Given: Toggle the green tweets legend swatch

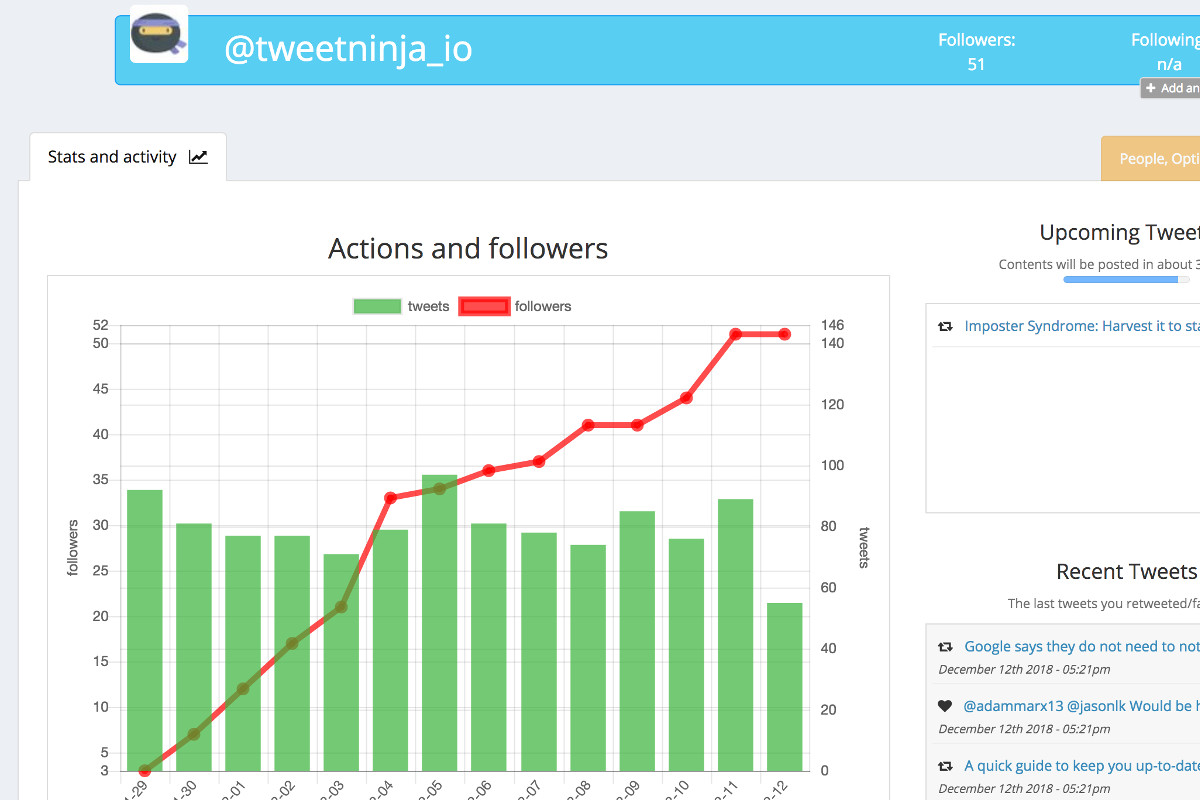Looking at the screenshot, I should tap(377, 306).
